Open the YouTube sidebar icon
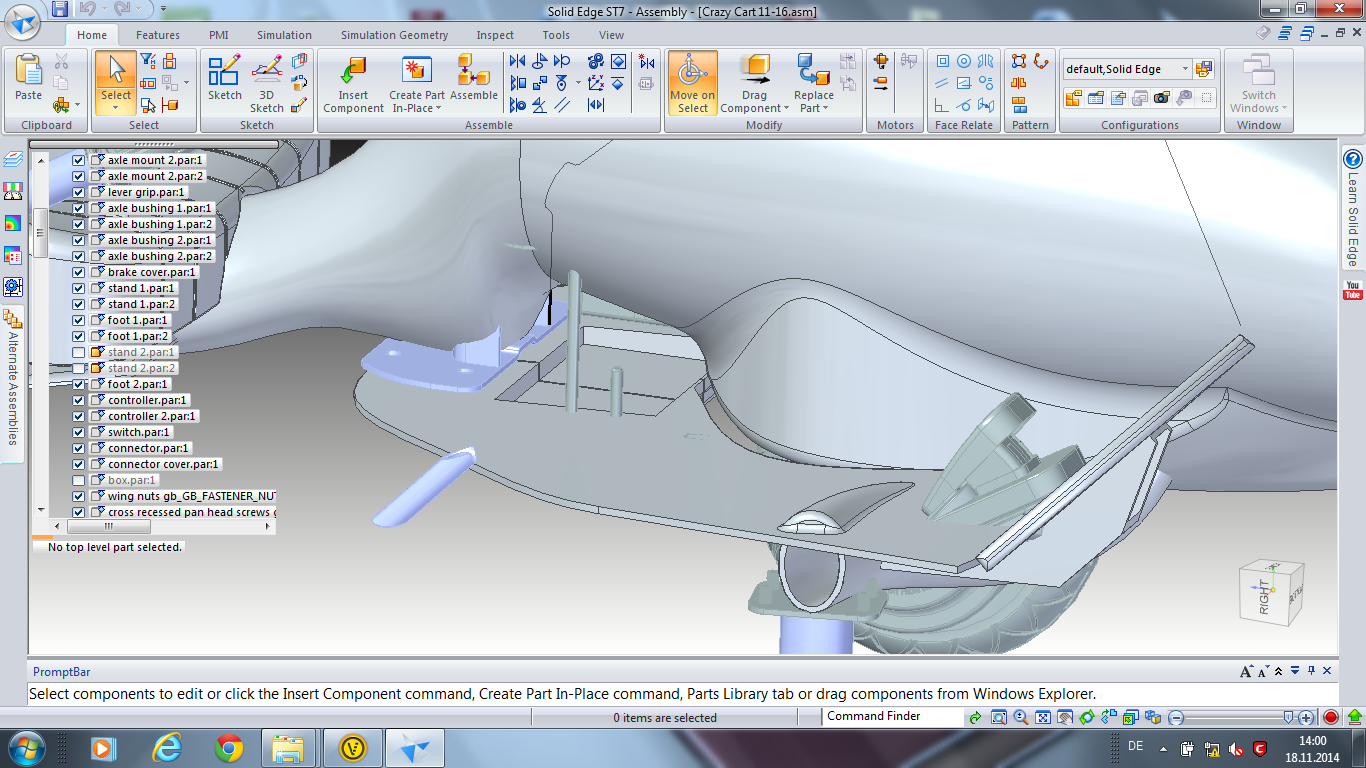1366x768 pixels. (x=1352, y=291)
